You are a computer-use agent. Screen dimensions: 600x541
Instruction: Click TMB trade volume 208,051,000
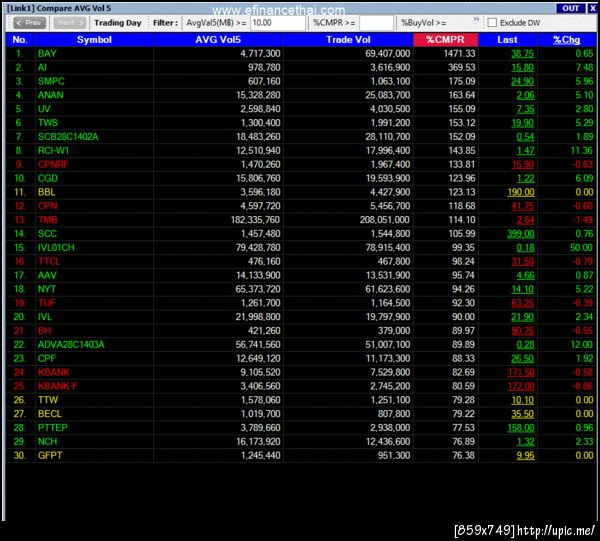coord(385,220)
